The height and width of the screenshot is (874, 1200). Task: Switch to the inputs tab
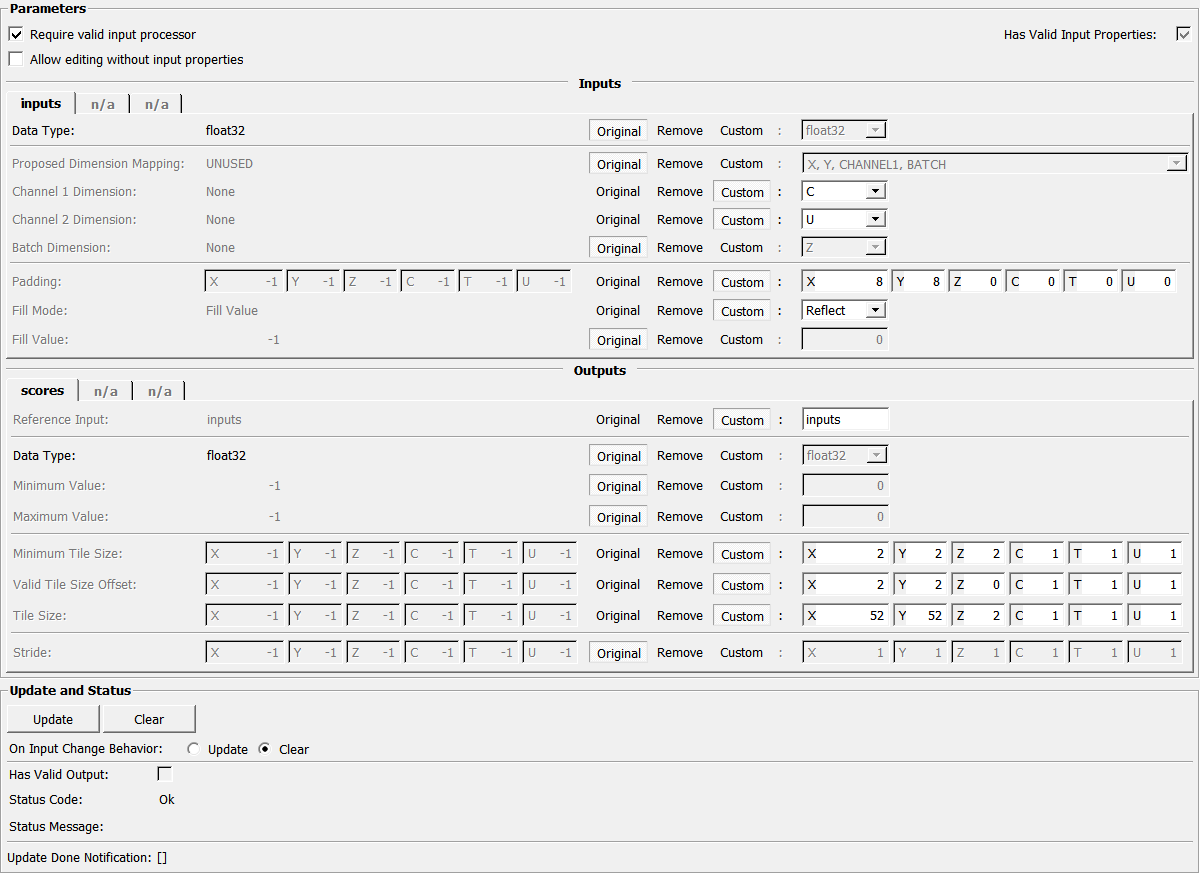tap(41, 104)
